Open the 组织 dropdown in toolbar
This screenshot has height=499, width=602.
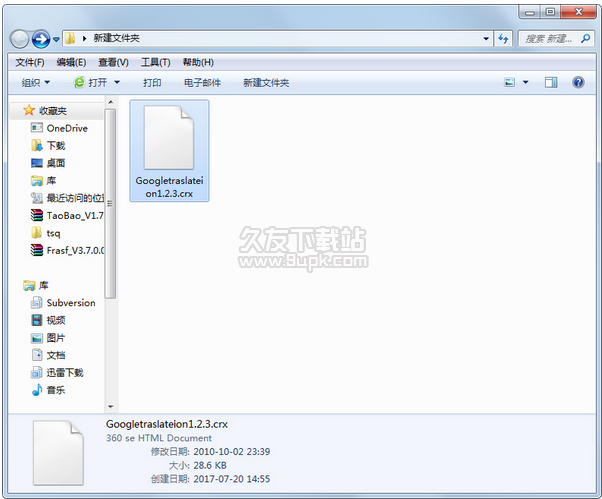coord(36,83)
